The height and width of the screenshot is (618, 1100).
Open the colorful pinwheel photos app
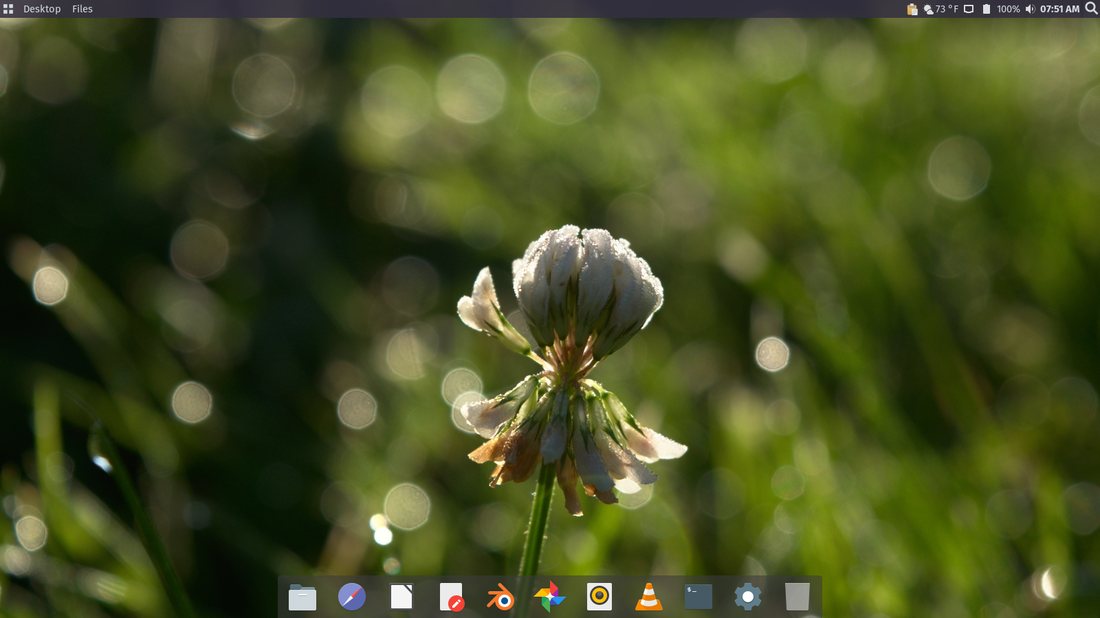tap(550, 597)
